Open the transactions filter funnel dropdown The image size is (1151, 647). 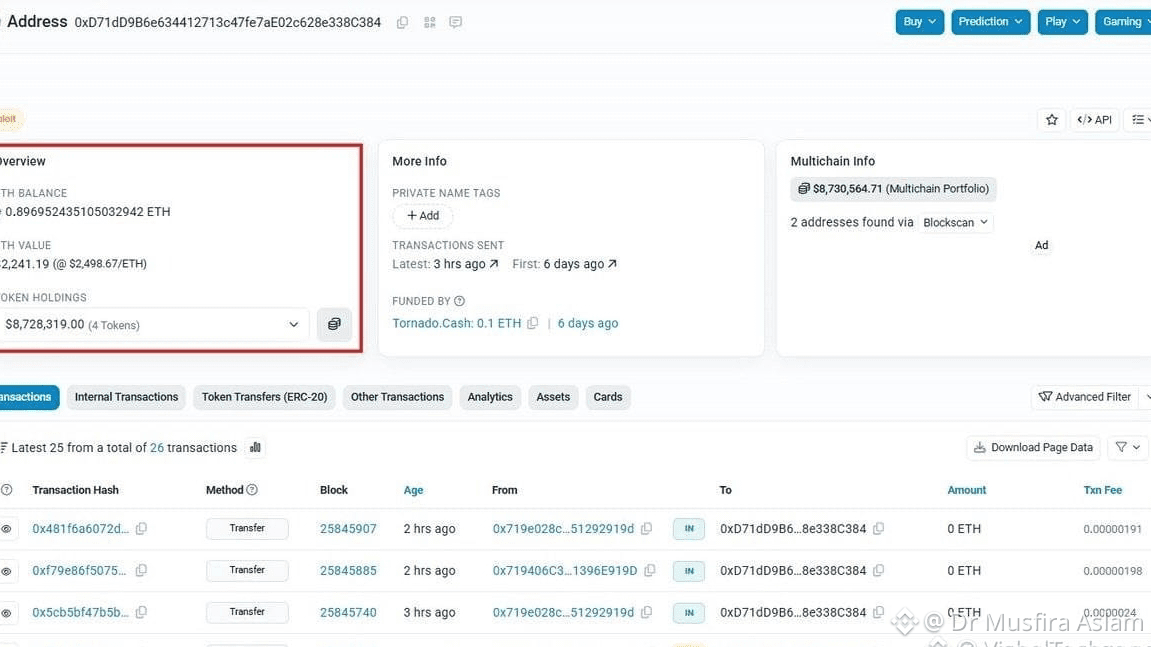1128,447
